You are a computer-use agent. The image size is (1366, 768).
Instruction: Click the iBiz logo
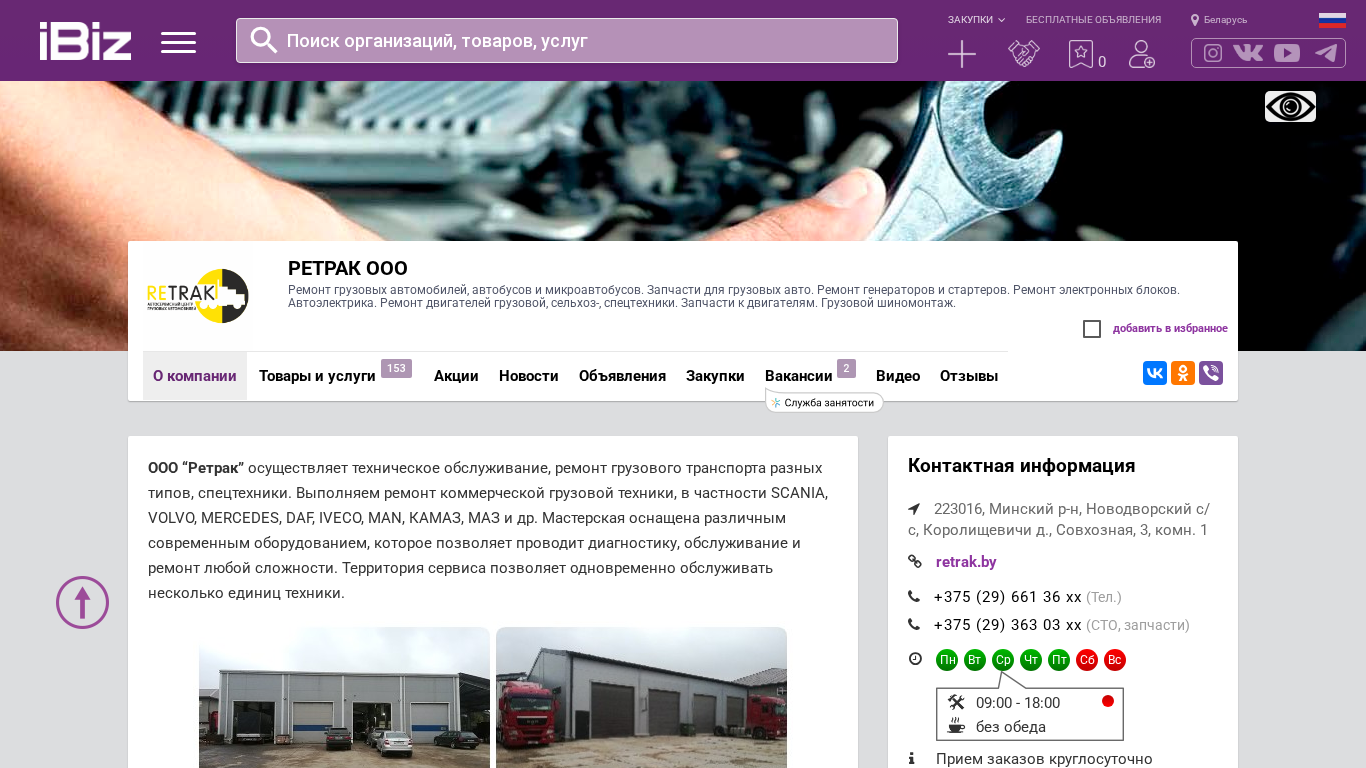pos(85,41)
